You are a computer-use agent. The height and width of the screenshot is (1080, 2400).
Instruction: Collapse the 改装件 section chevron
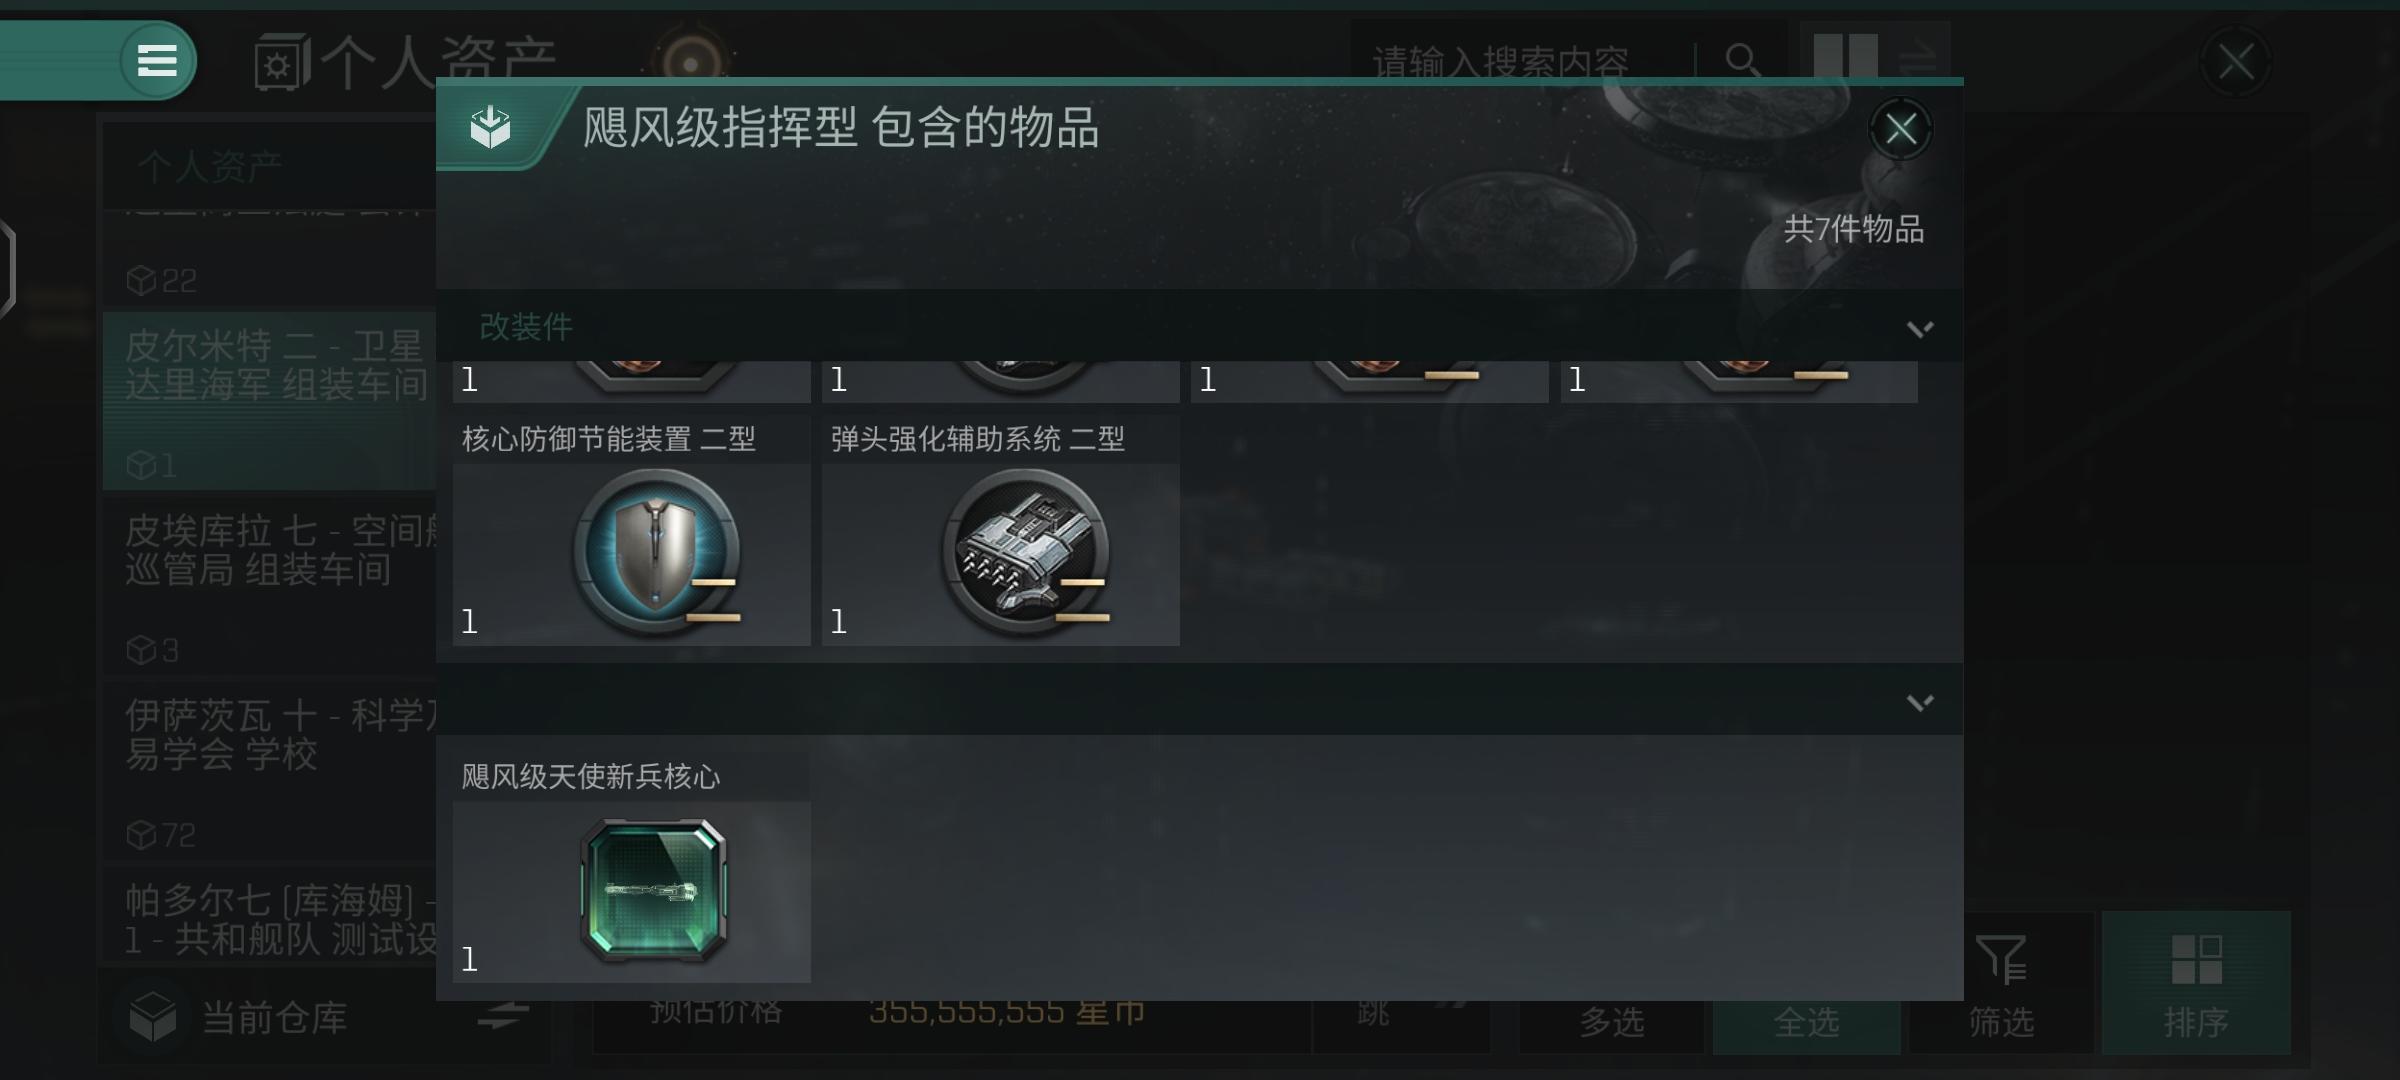click(1919, 328)
